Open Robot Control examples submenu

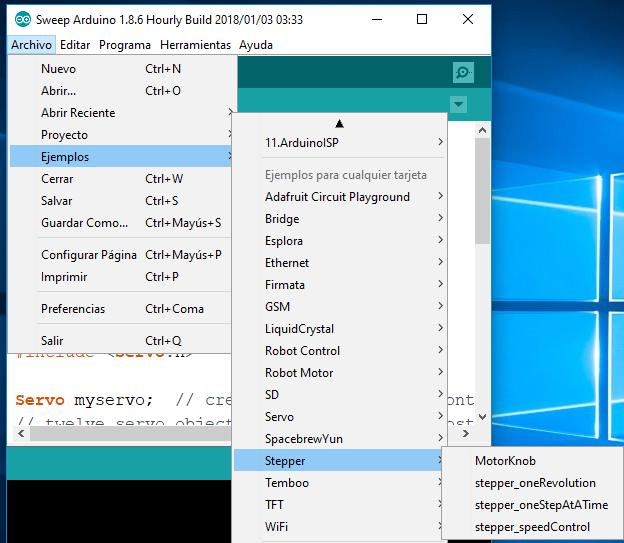click(x=339, y=351)
